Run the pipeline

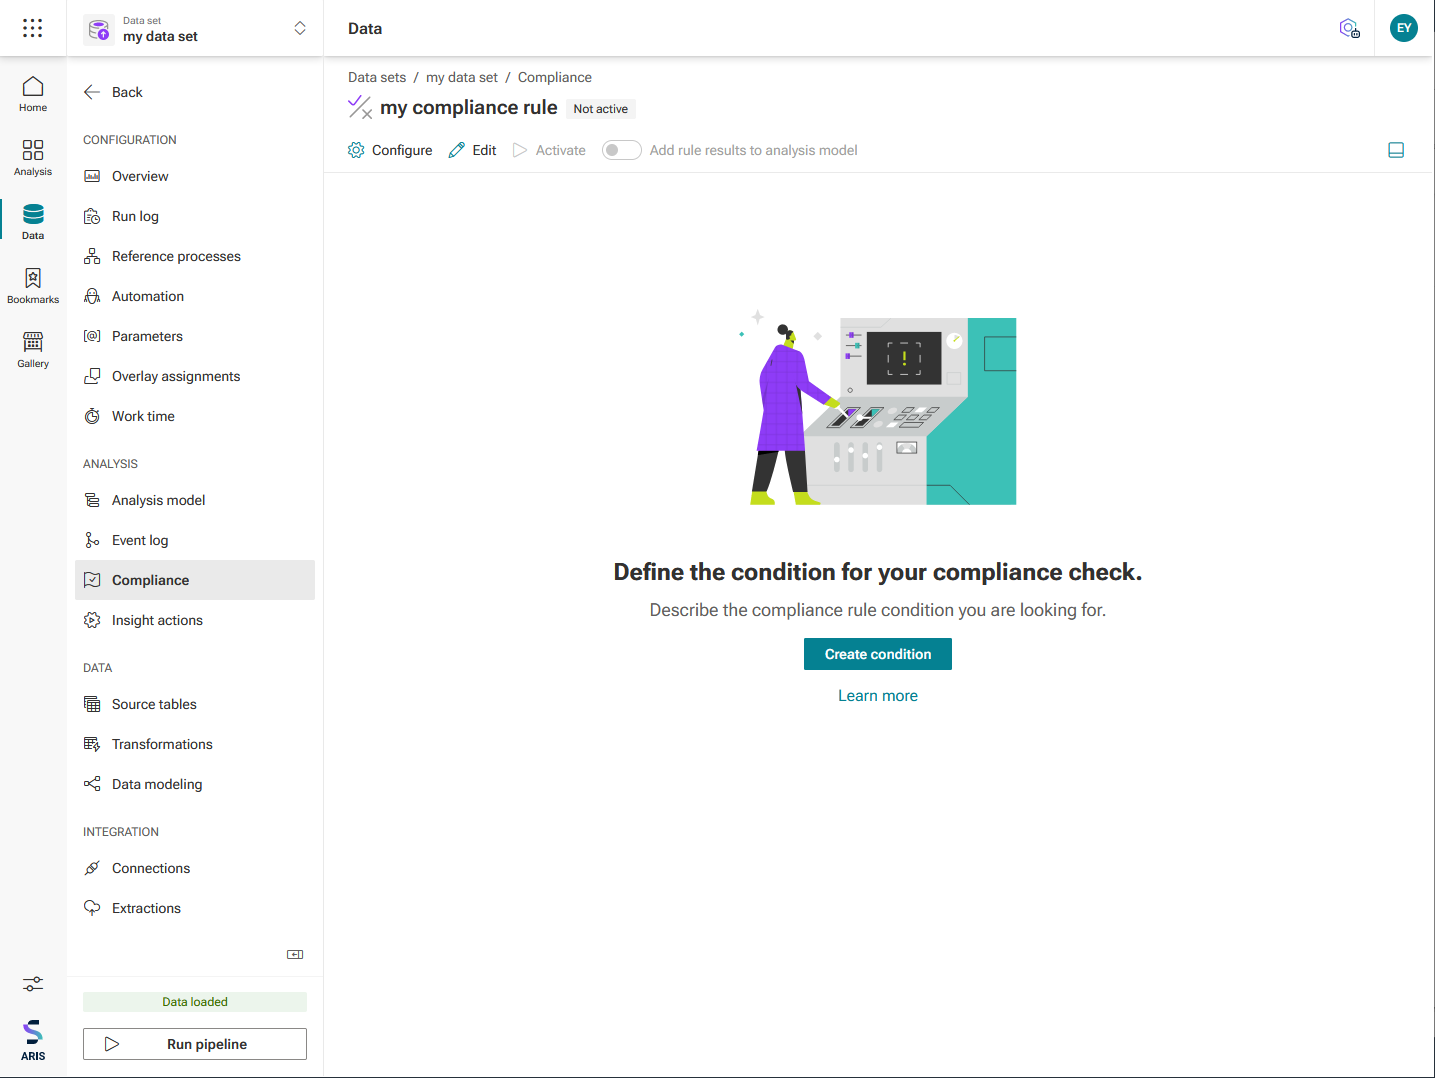pos(195,1044)
